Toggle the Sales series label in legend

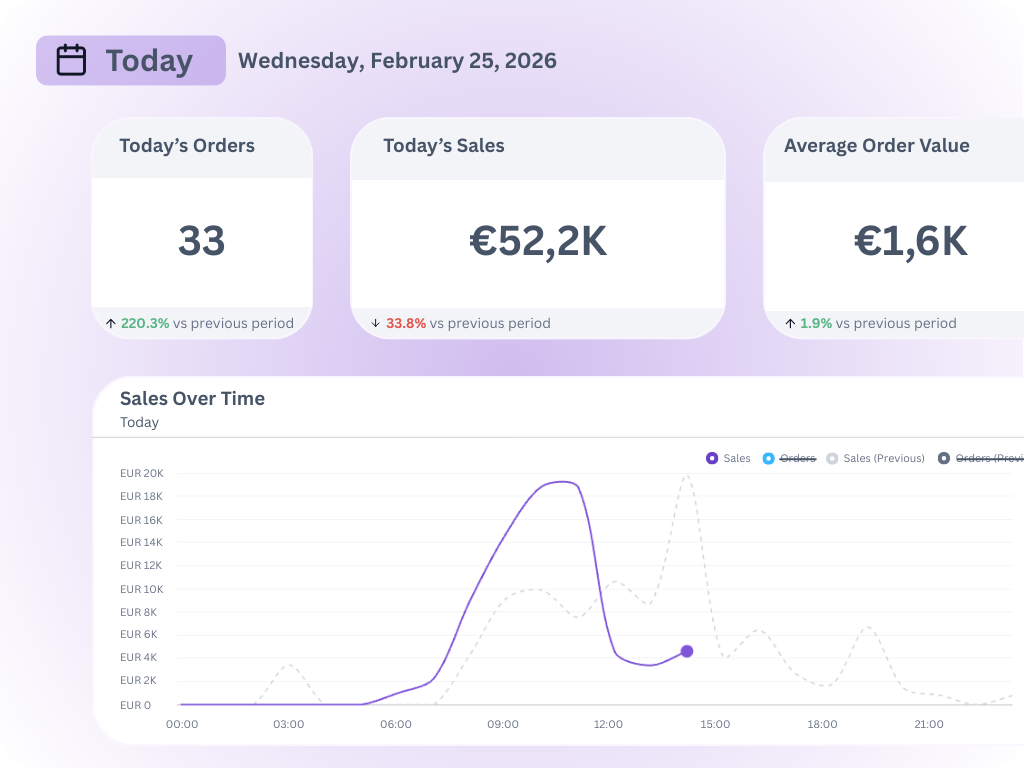(737, 458)
